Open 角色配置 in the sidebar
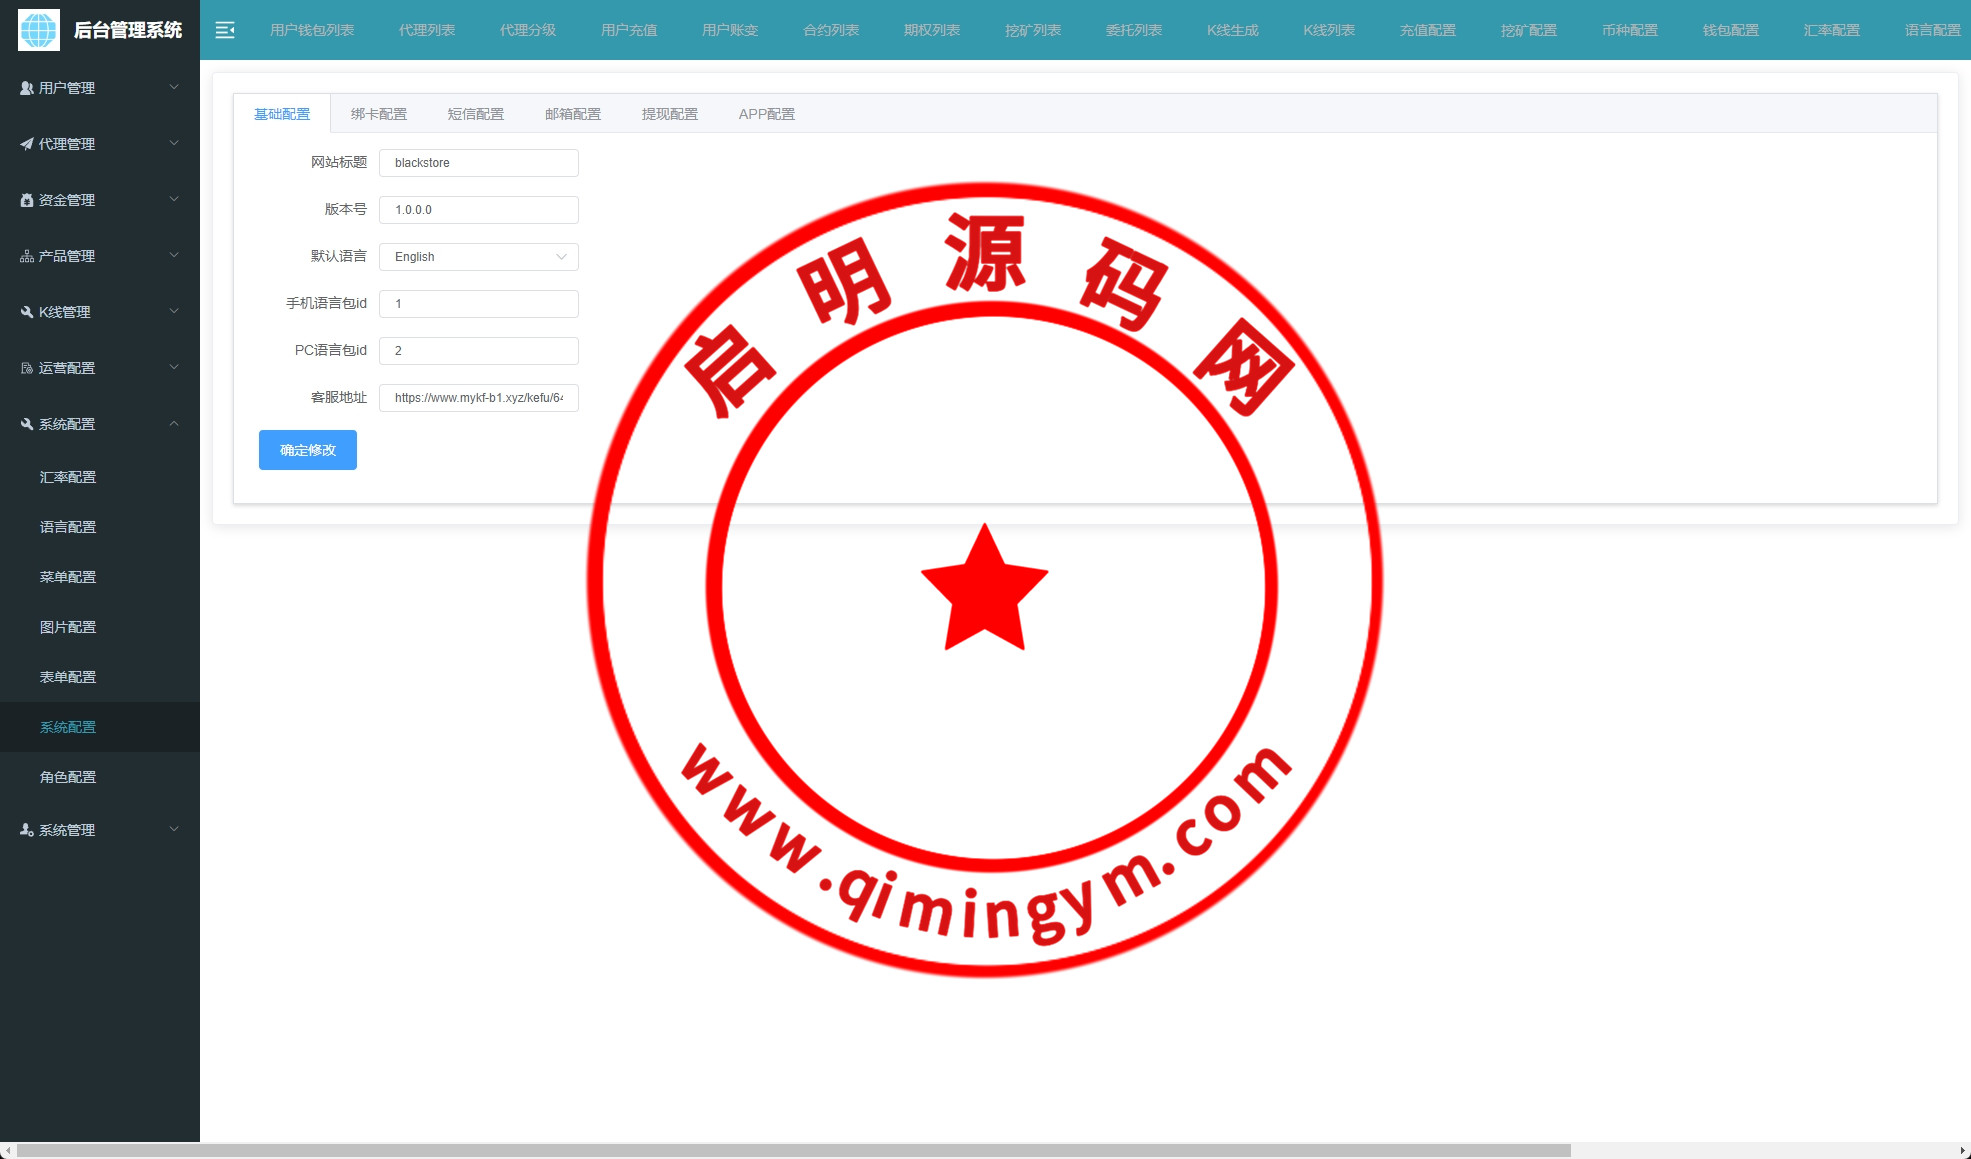Viewport: 1971px width, 1159px height. (68, 777)
